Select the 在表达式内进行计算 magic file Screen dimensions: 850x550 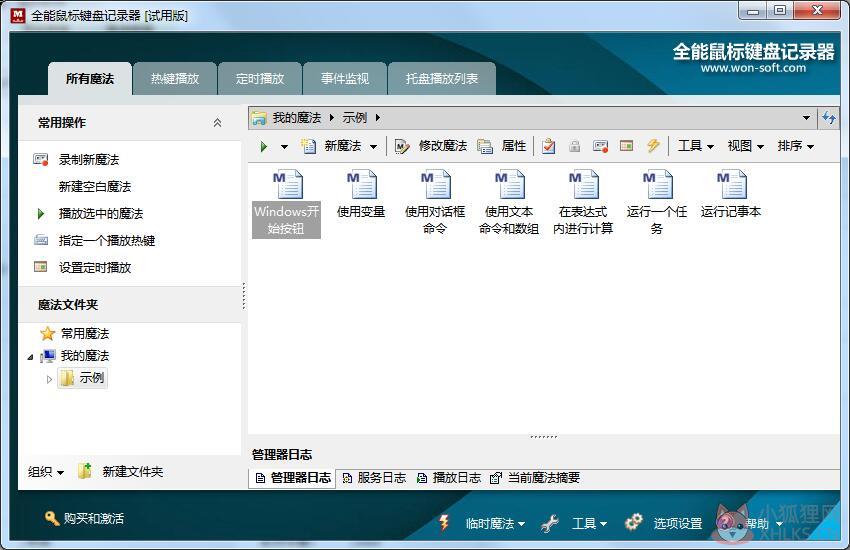point(583,203)
